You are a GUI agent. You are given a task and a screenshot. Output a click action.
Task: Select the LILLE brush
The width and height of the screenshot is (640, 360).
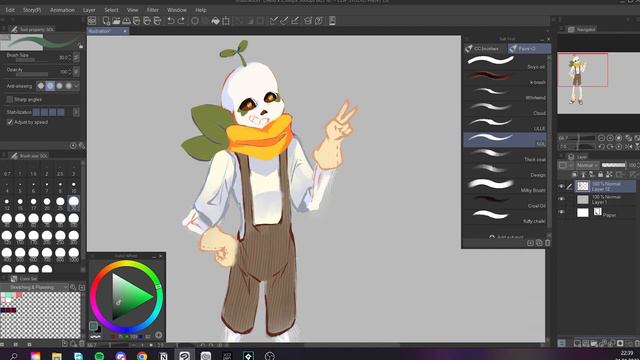pos(505,124)
